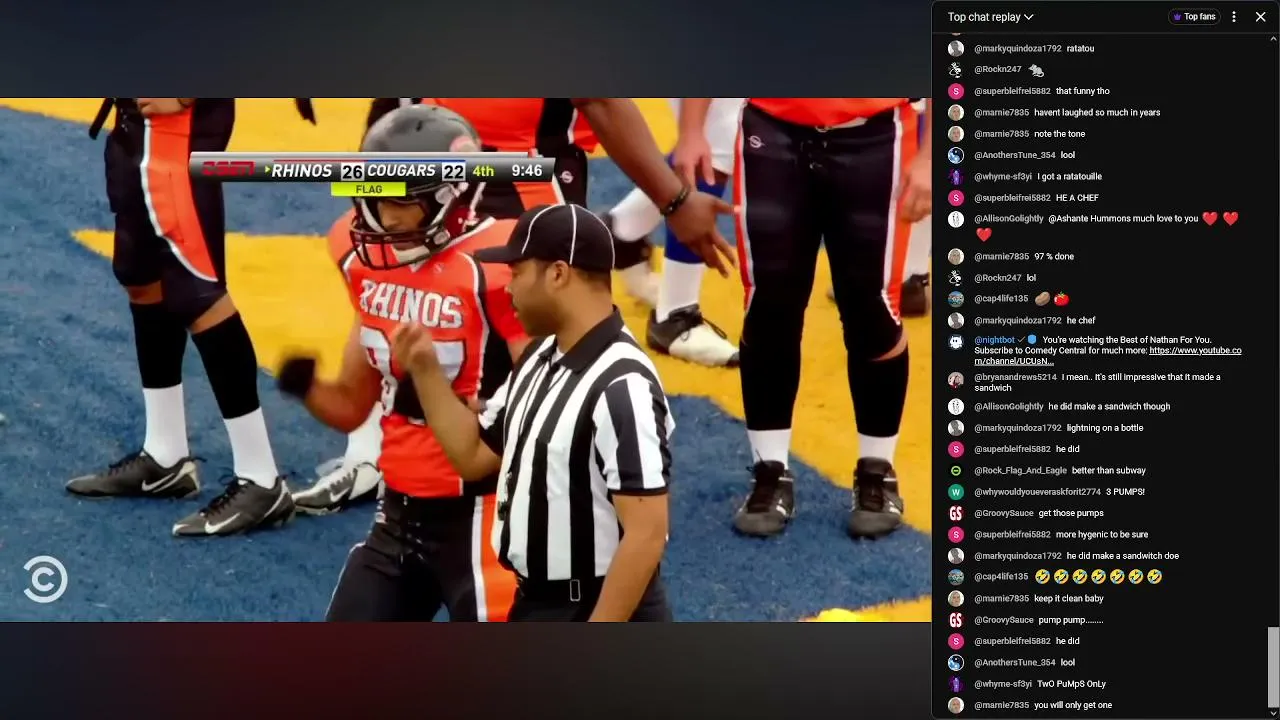This screenshot has width=1280, height=720.
Task: Click the chat scrollbar thumb
Action: (x=1273, y=665)
